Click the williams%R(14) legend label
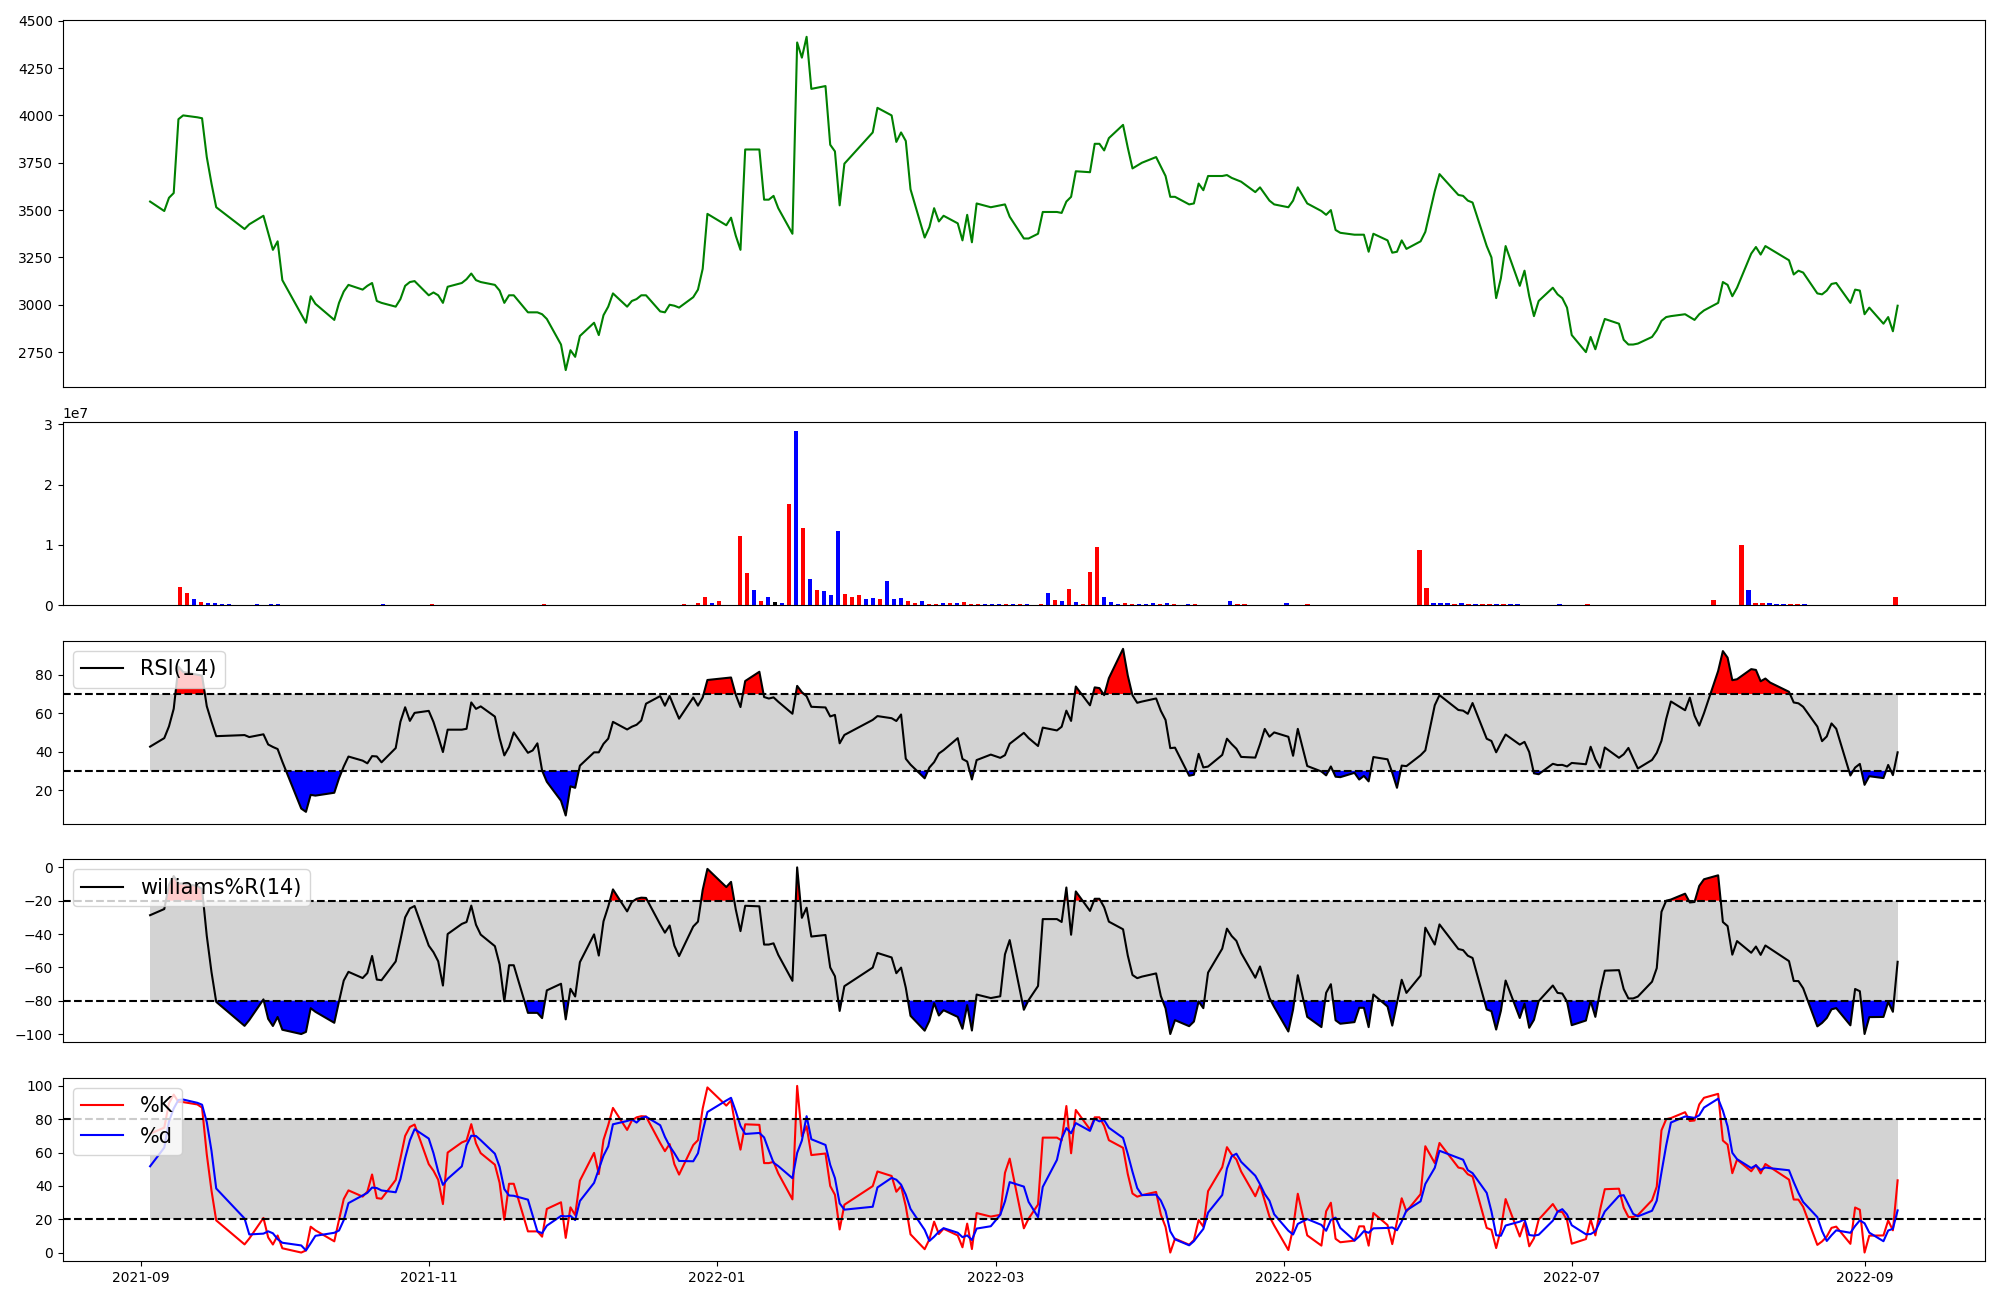Viewport: 2000px width, 1300px height. tap(220, 887)
